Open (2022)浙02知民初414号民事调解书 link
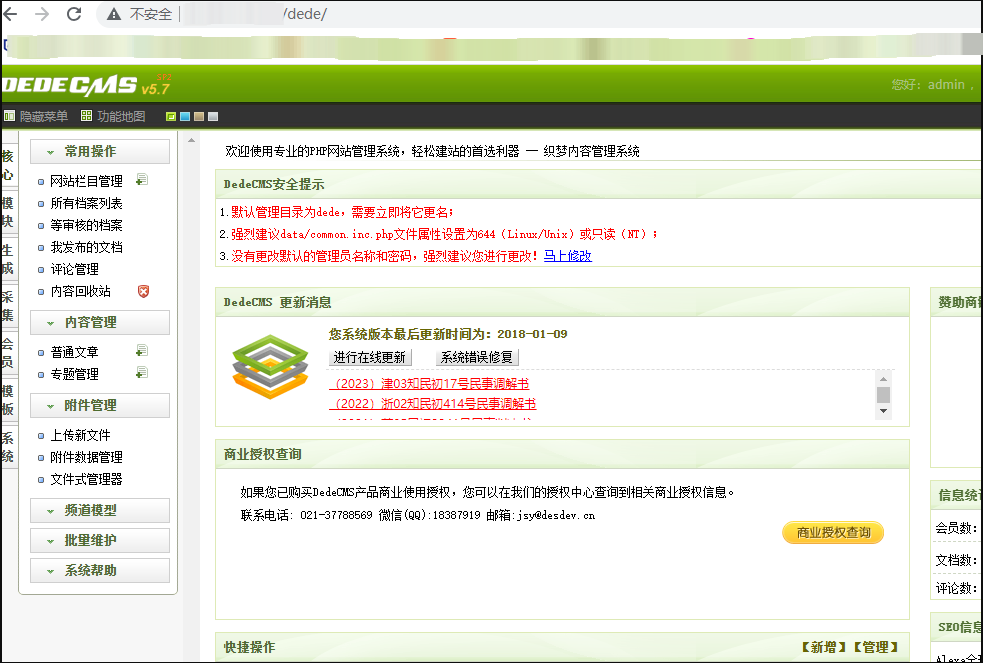 coord(433,404)
